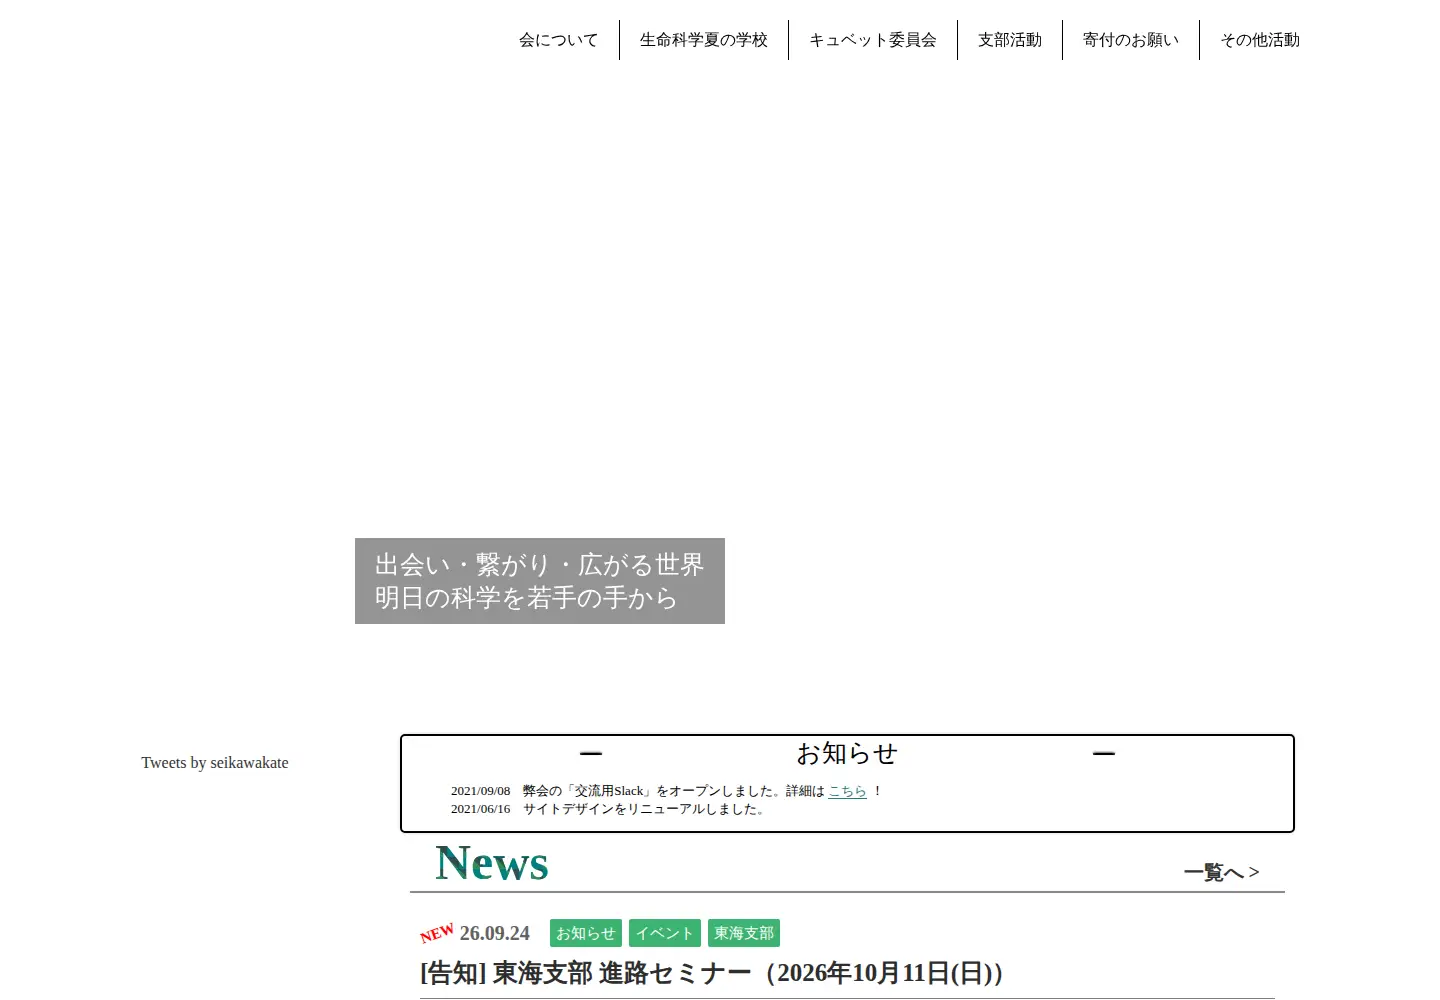Select the green お知らせ category tag
The image size is (1440, 1000).
click(x=586, y=933)
